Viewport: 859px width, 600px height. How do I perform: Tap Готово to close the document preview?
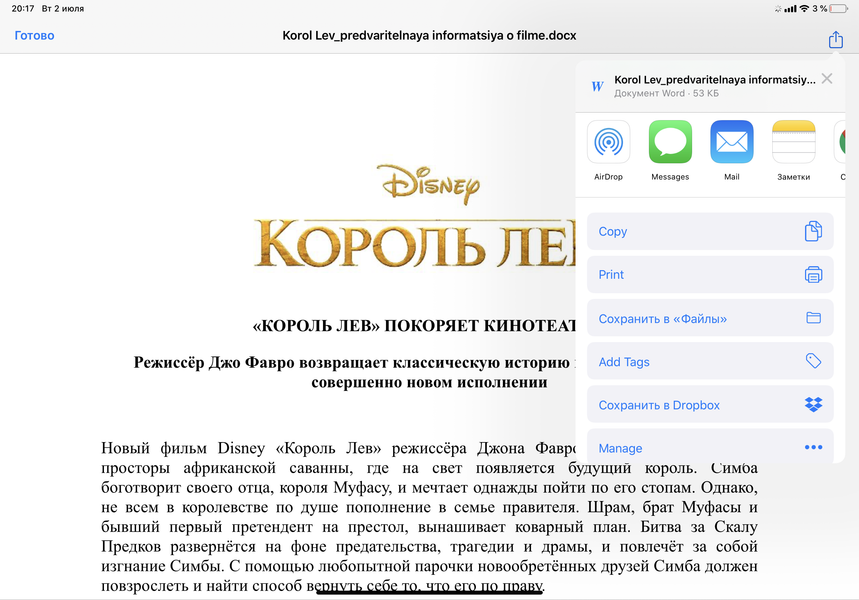click(x=34, y=36)
